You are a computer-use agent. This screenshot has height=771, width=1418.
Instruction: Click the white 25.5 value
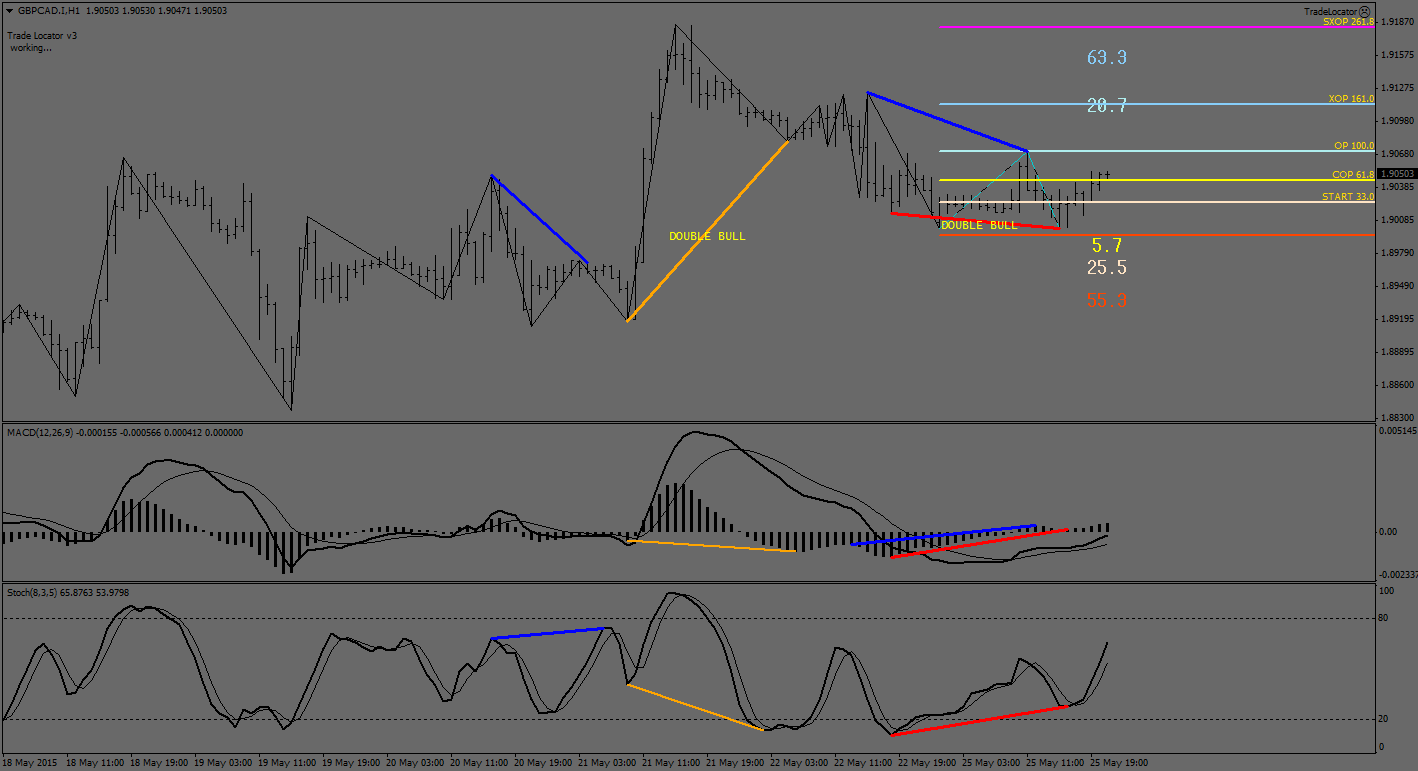[1106, 268]
